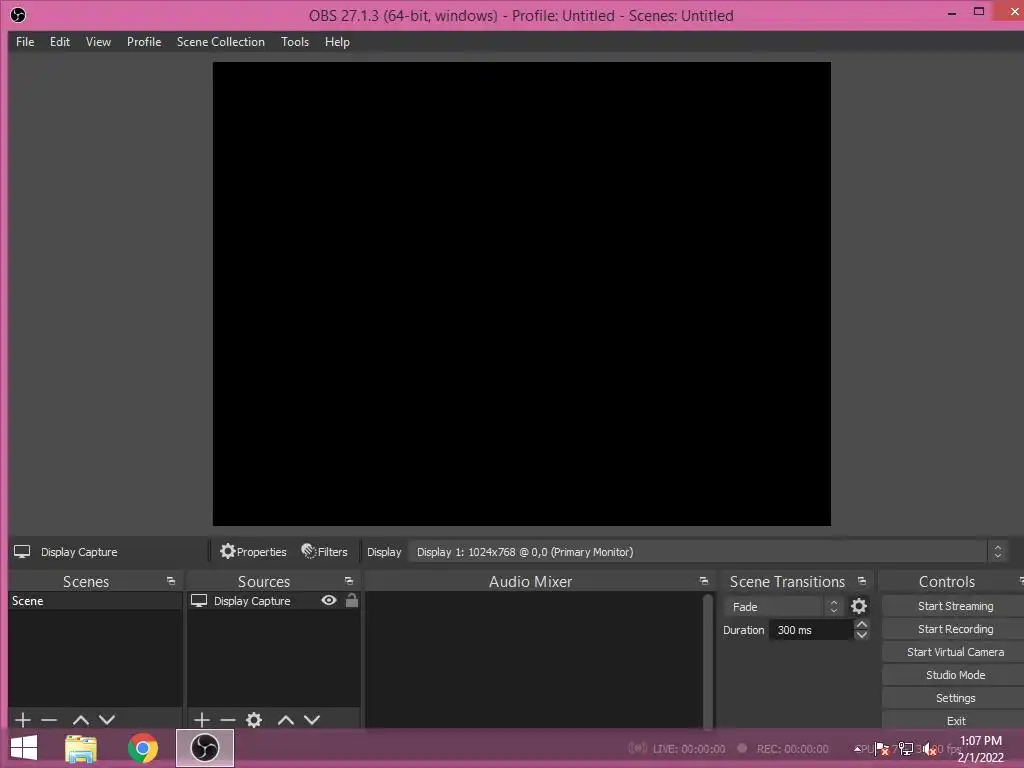Open OBS Settings
This screenshot has width=1024, height=768.
coord(955,698)
